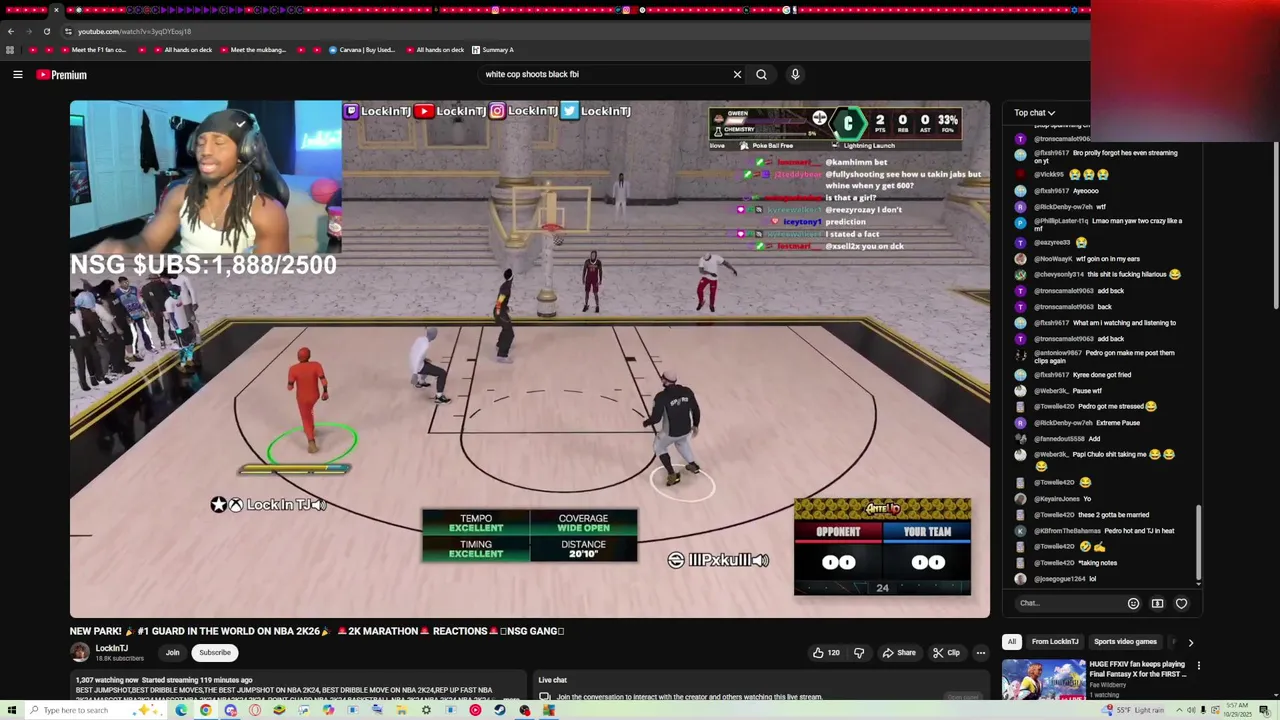
Task: Open the taskbar clock showing 5:57 AM
Action: [1238, 710]
